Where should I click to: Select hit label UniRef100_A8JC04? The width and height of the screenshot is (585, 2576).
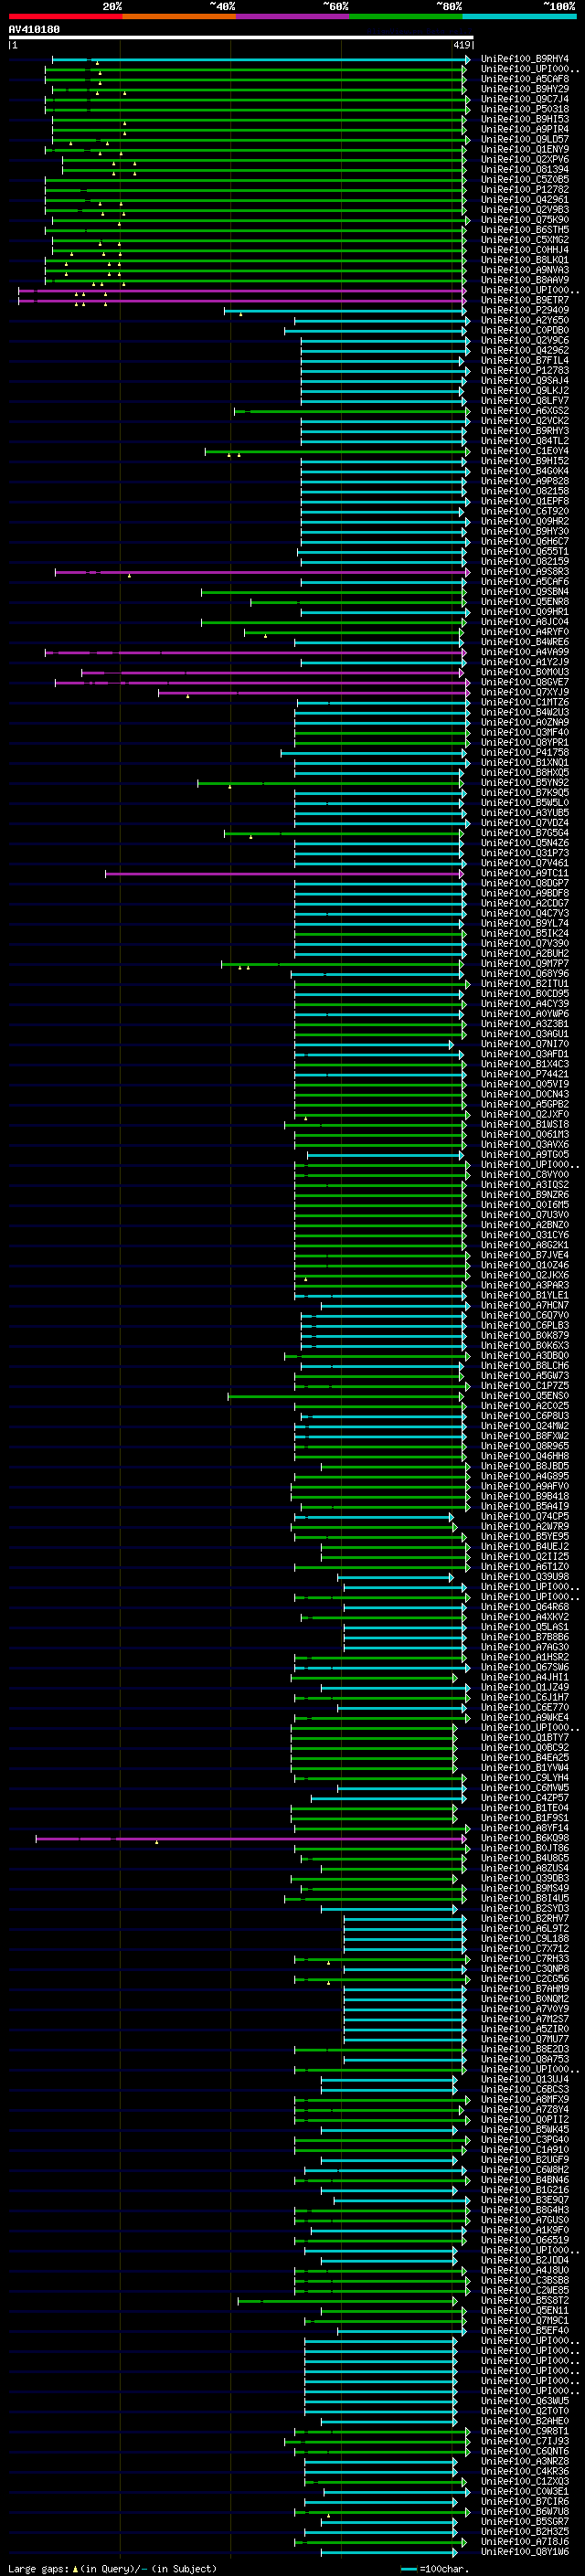[x=525, y=622]
